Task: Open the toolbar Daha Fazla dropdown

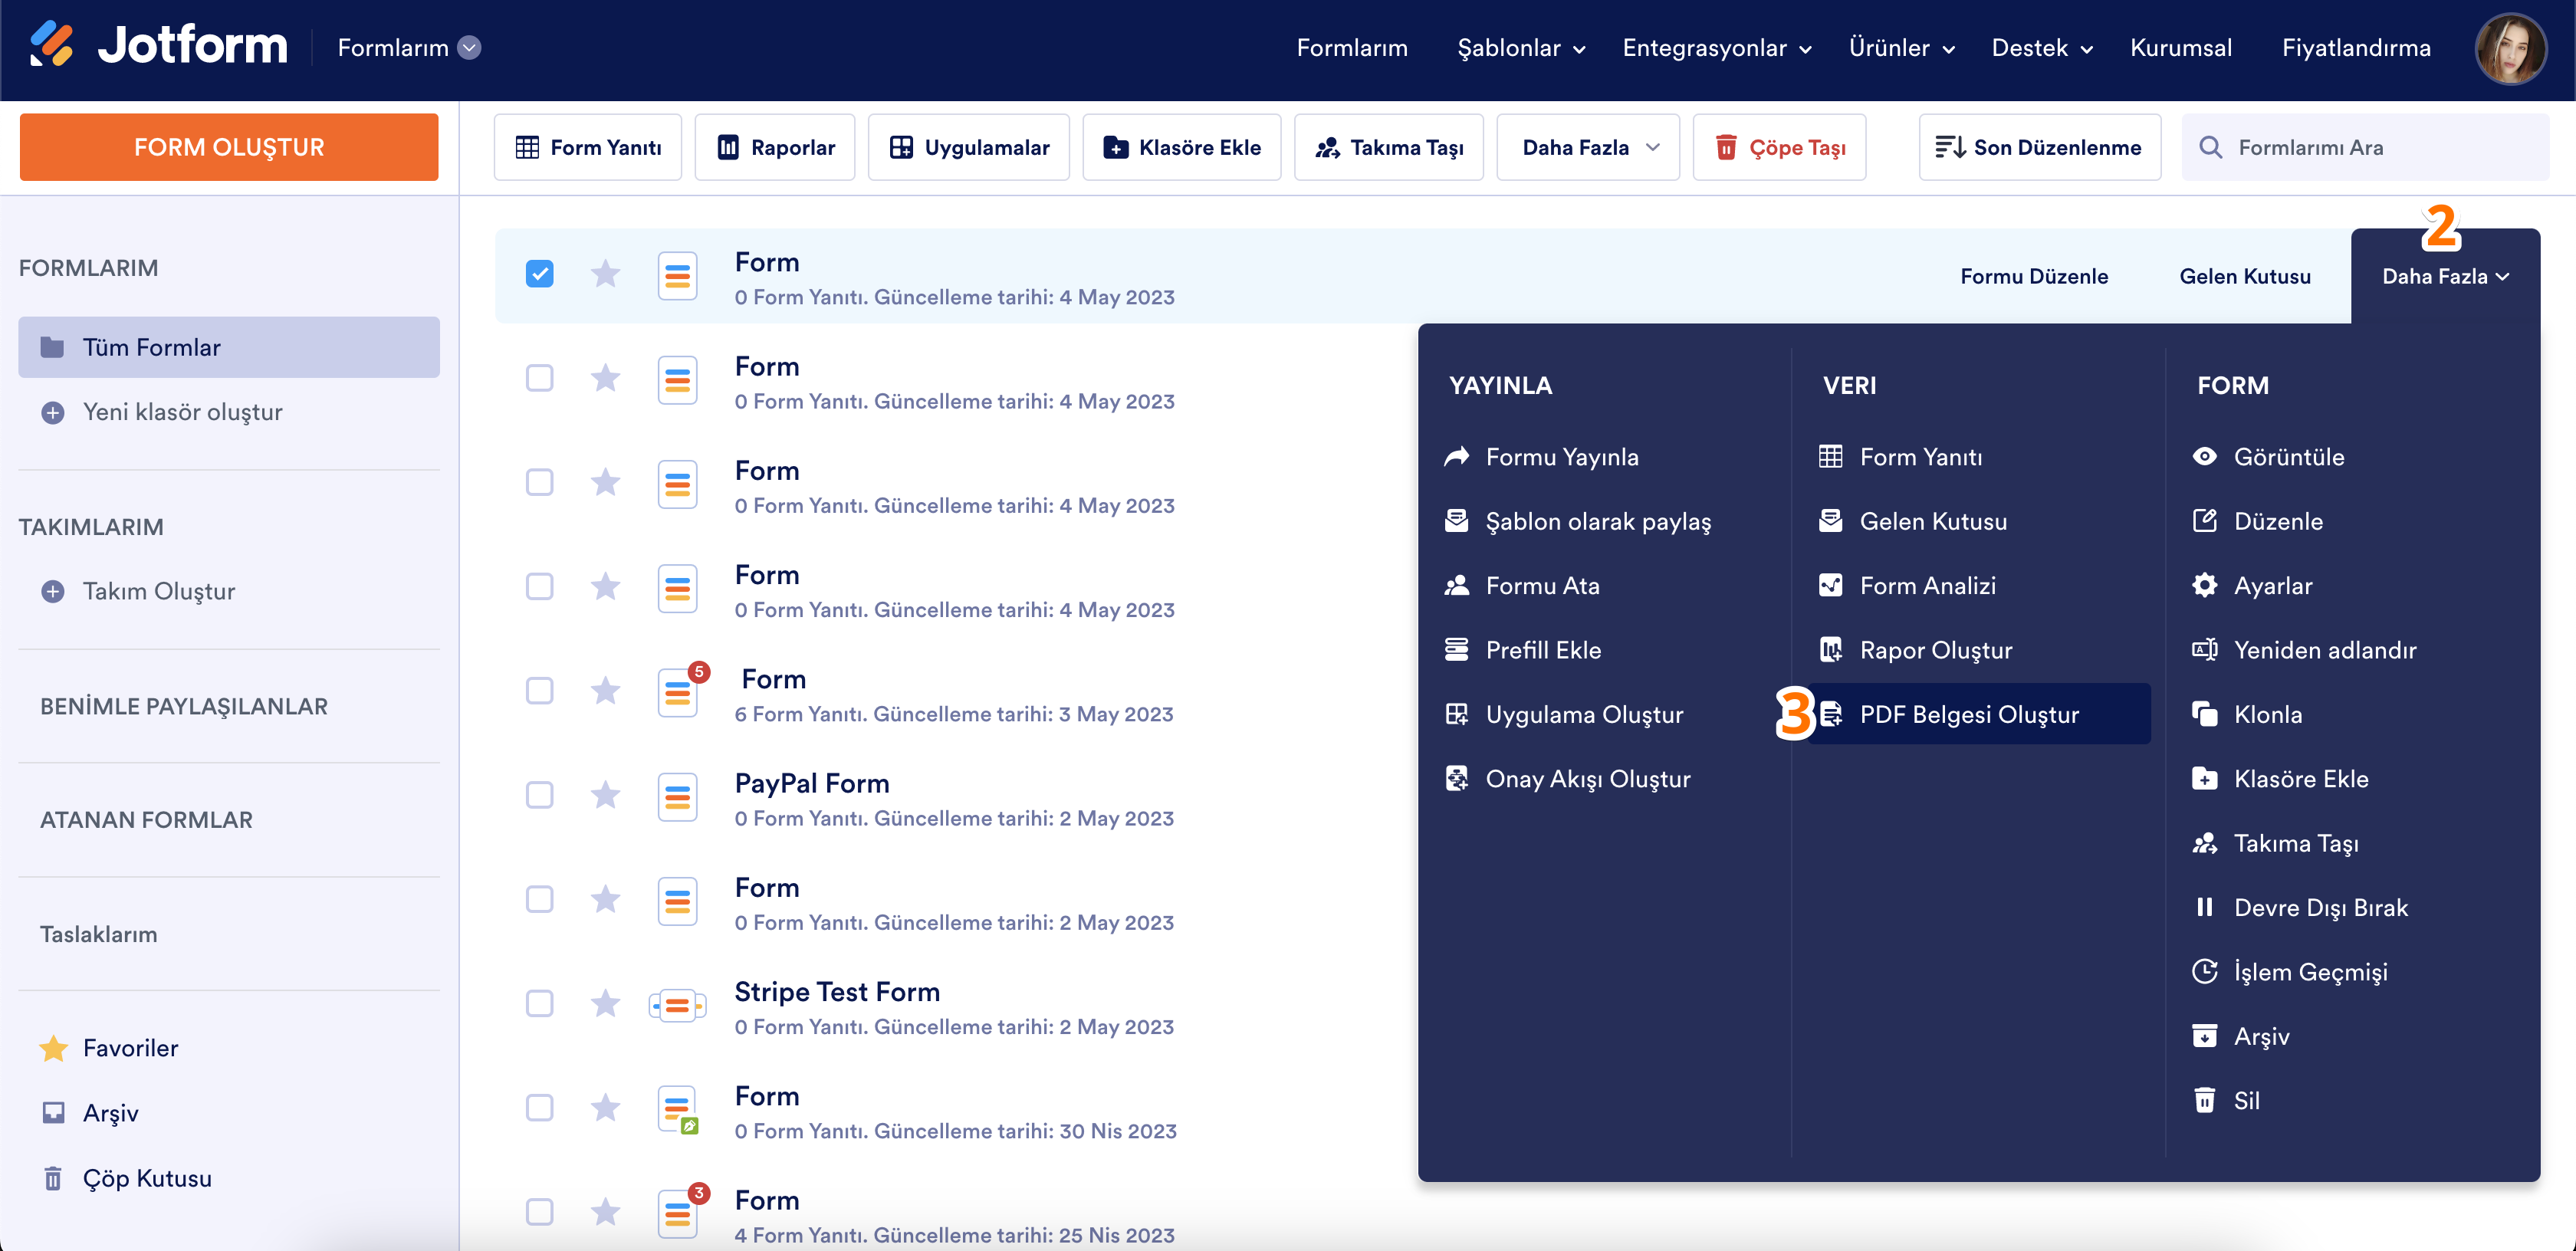Action: [x=1588, y=147]
